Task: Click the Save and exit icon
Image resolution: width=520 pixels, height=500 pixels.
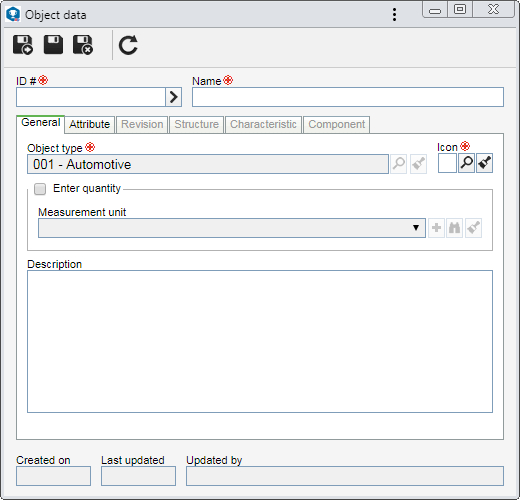Action: pos(83,45)
